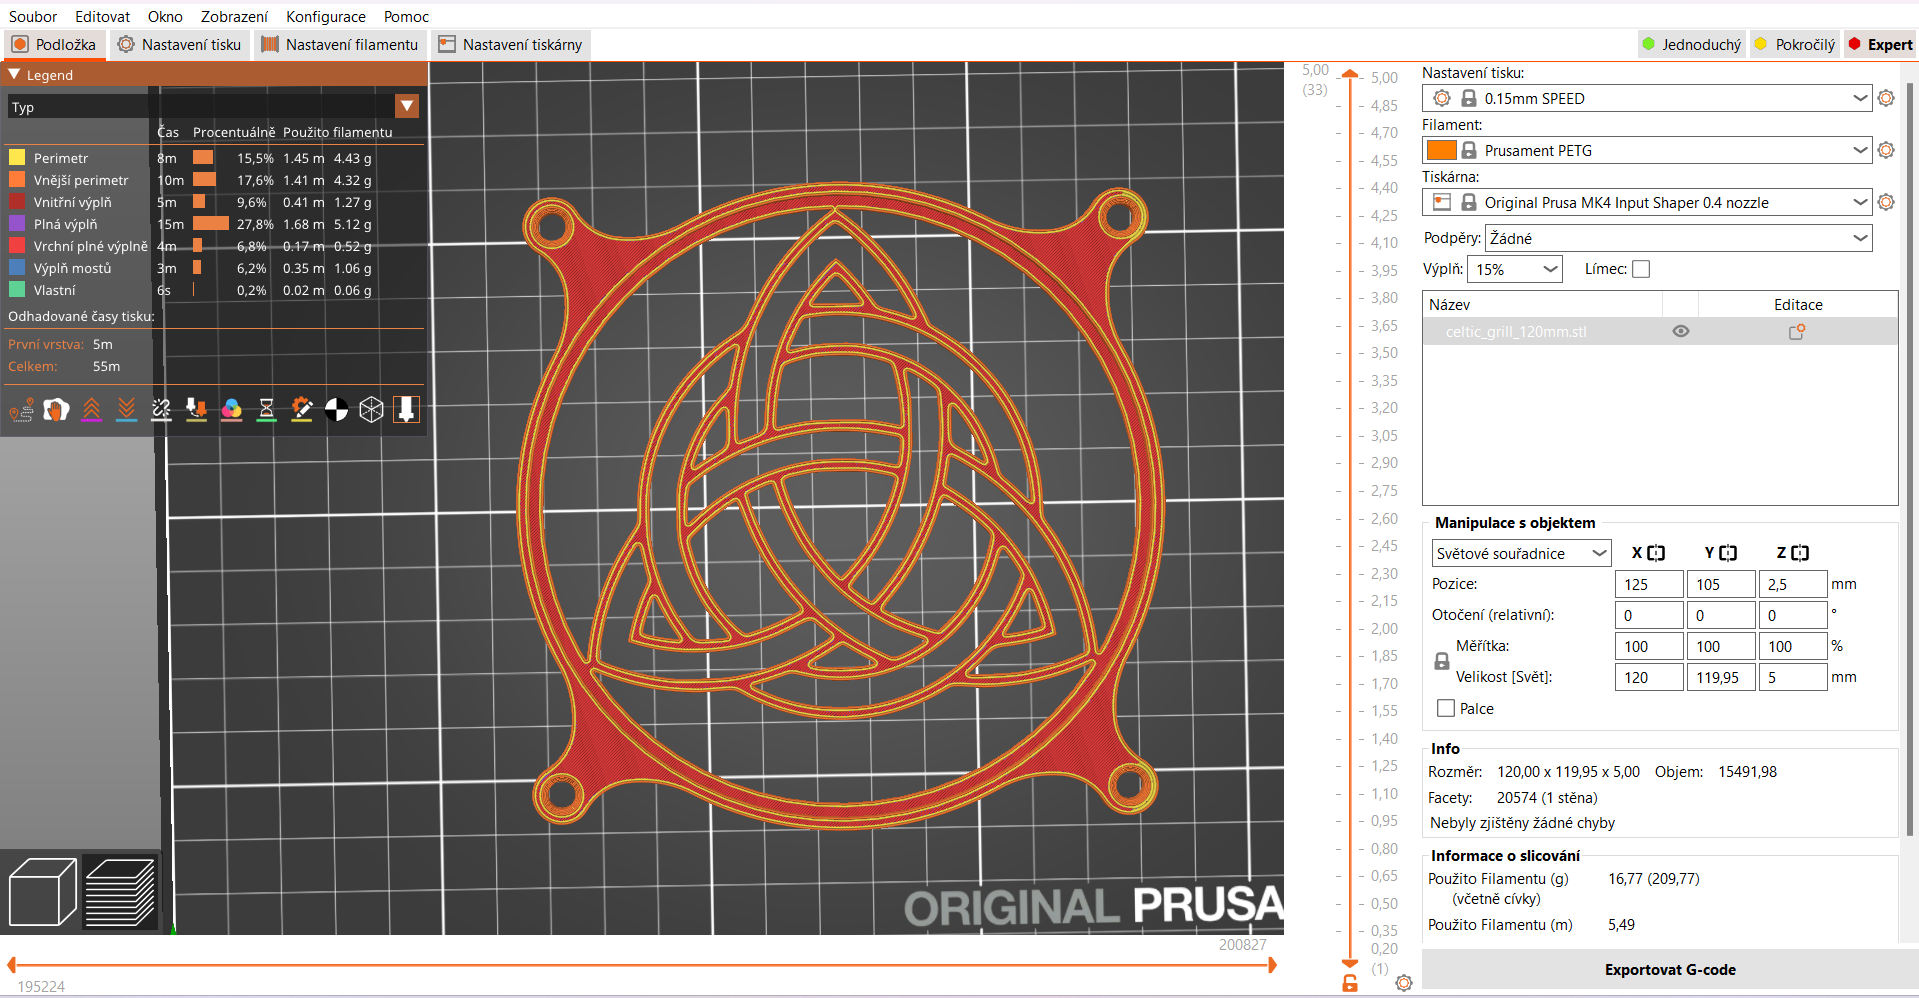Switch to sliced layers preview icon

pos(120,892)
